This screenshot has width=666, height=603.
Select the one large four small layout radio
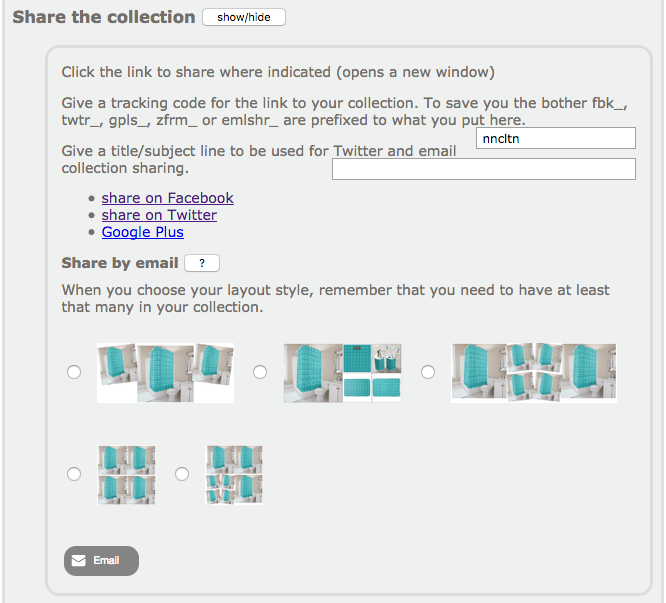[x=260, y=372]
